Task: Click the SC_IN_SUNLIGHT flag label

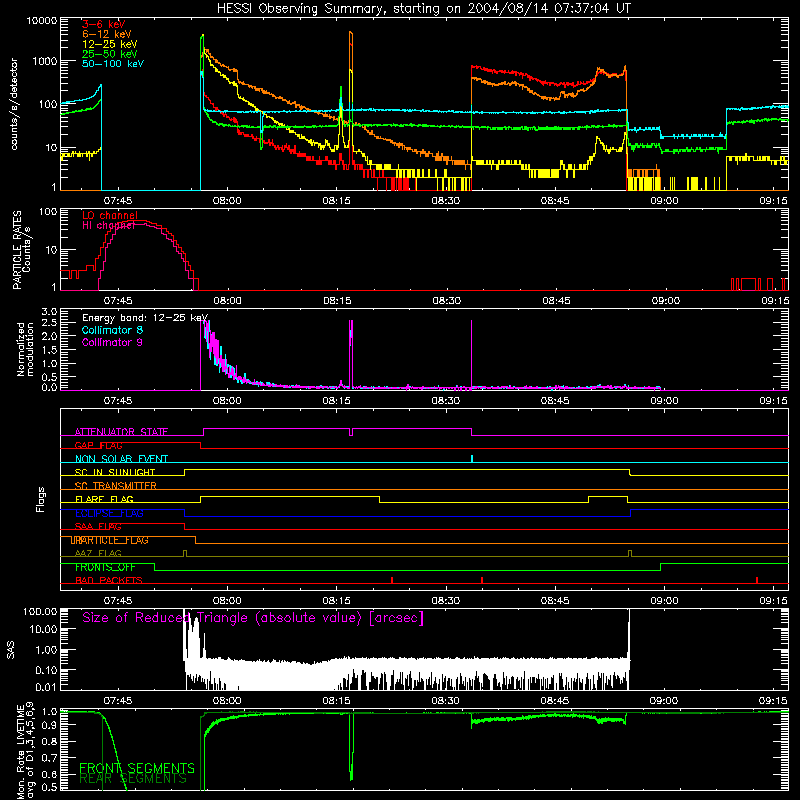Action: point(115,472)
